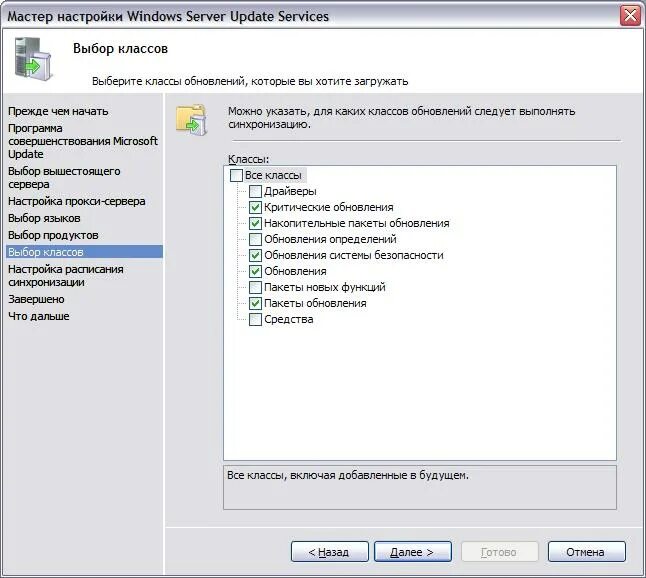The height and width of the screenshot is (578, 646).
Task: Click the description box about all classes
Action: [x=420, y=487]
